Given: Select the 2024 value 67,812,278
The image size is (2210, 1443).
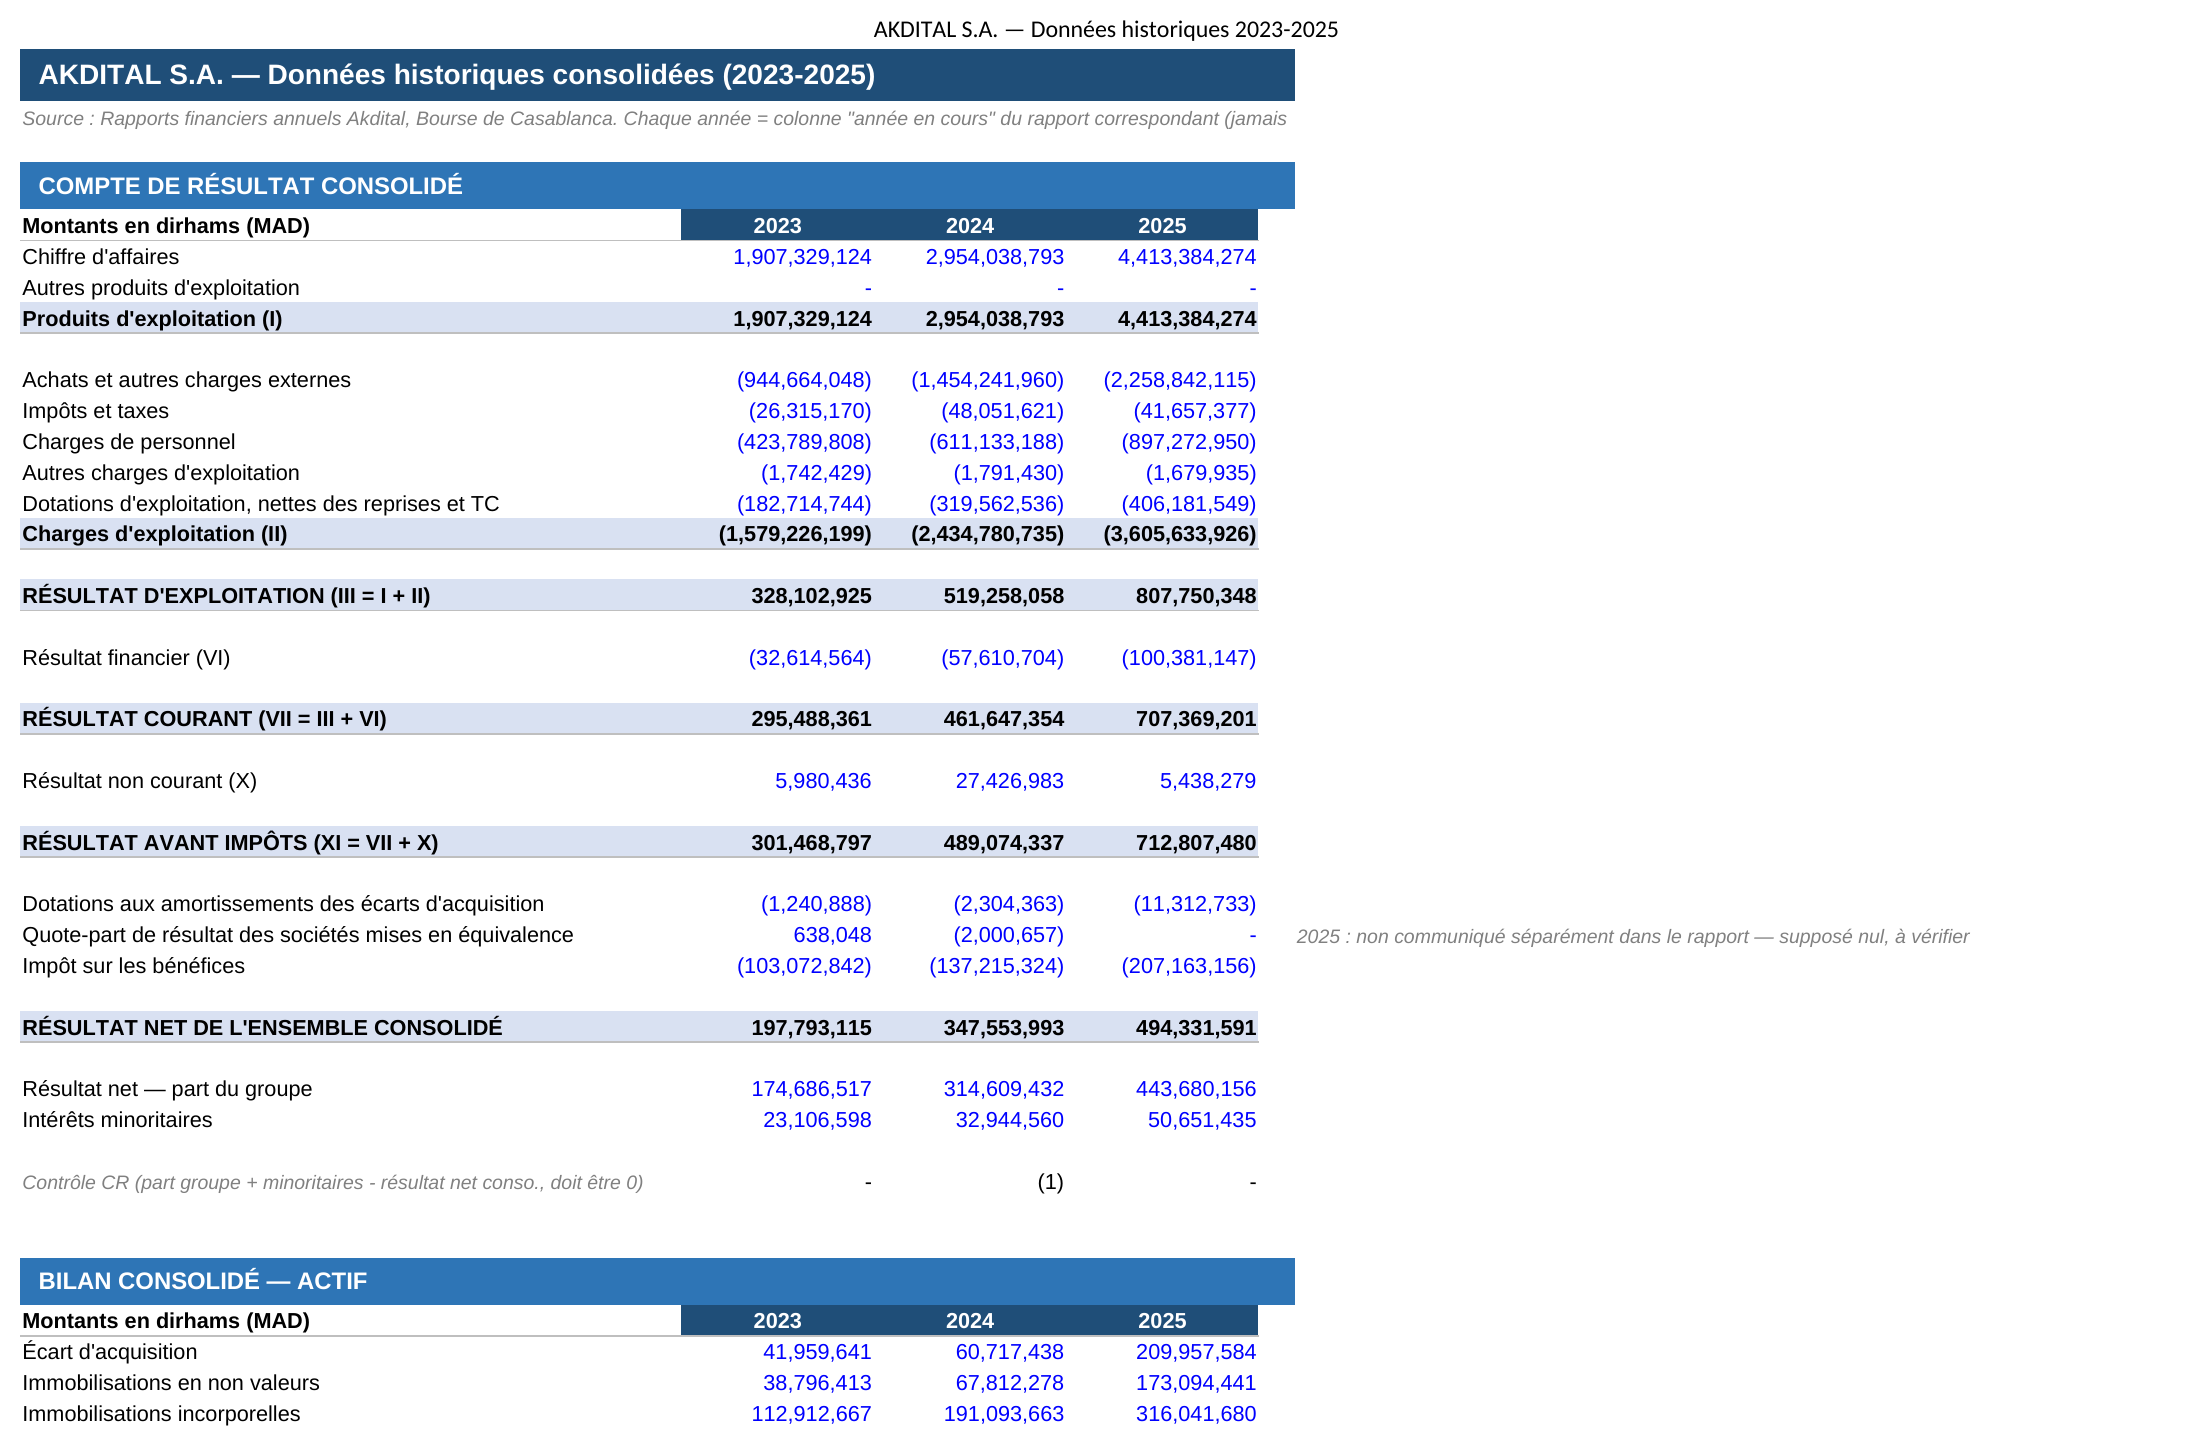Looking at the screenshot, I should pos(1010,1383).
